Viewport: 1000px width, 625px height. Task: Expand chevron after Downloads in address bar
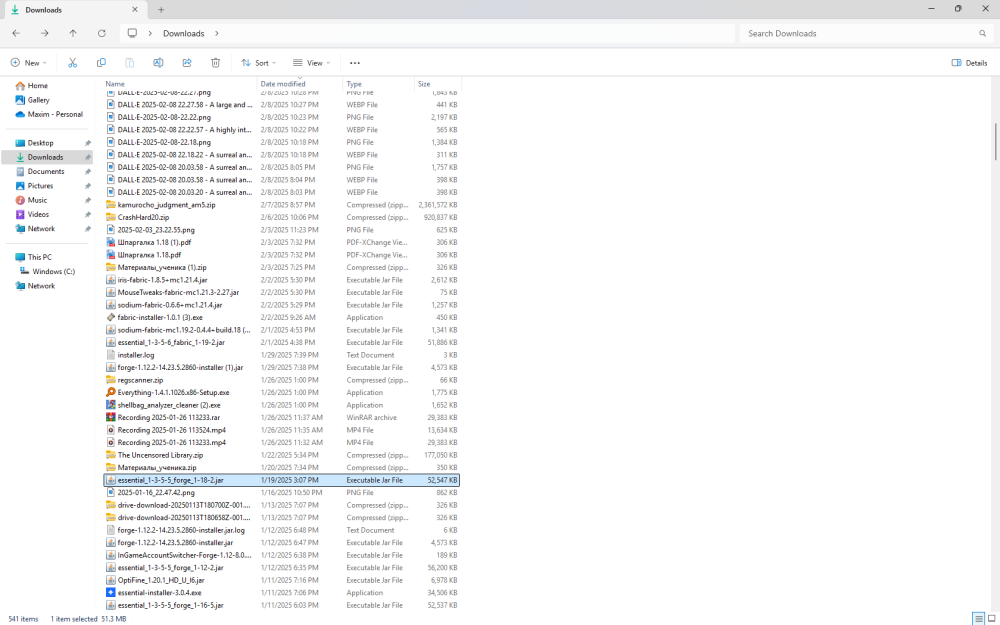tap(217, 33)
